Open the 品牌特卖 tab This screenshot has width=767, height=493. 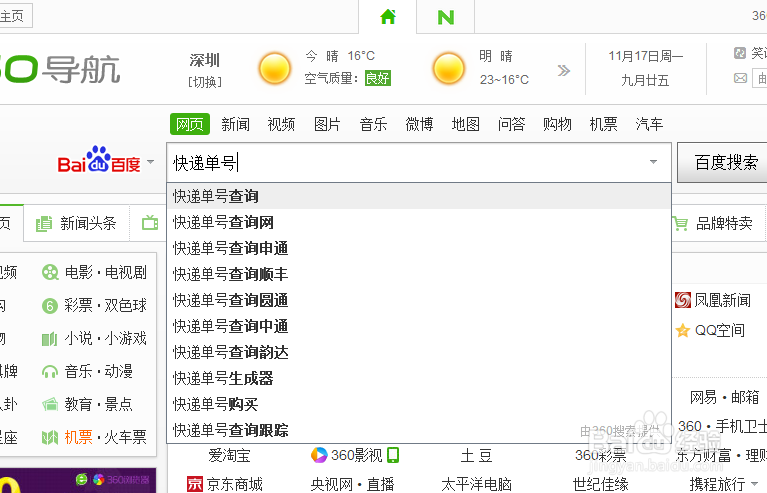click(x=717, y=224)
